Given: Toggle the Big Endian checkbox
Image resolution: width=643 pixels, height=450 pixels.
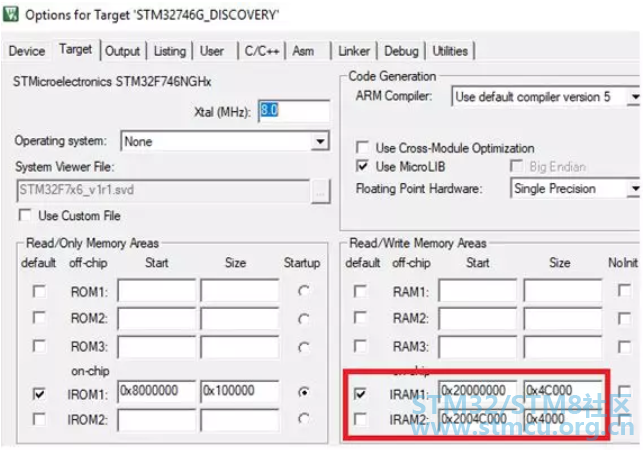Looking at the screenshot, I should (516, 166).
